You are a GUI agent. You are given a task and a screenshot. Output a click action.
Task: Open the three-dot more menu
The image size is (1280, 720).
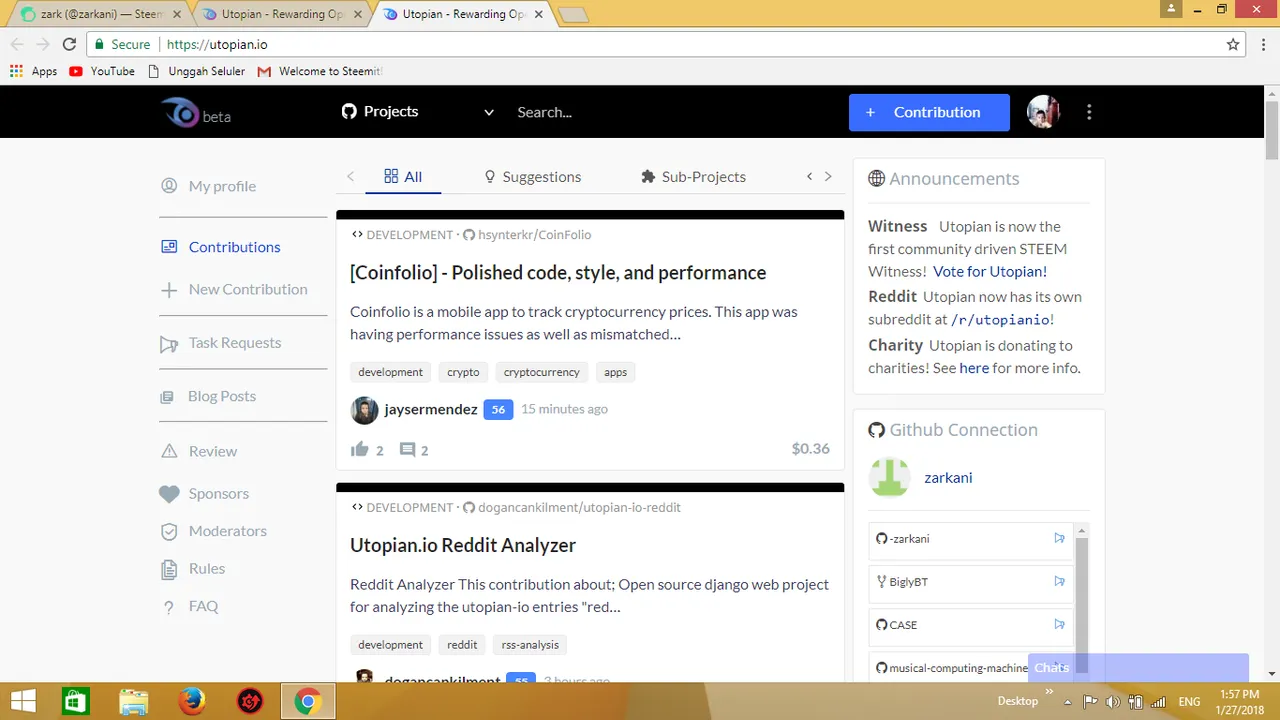(1089, 112)
